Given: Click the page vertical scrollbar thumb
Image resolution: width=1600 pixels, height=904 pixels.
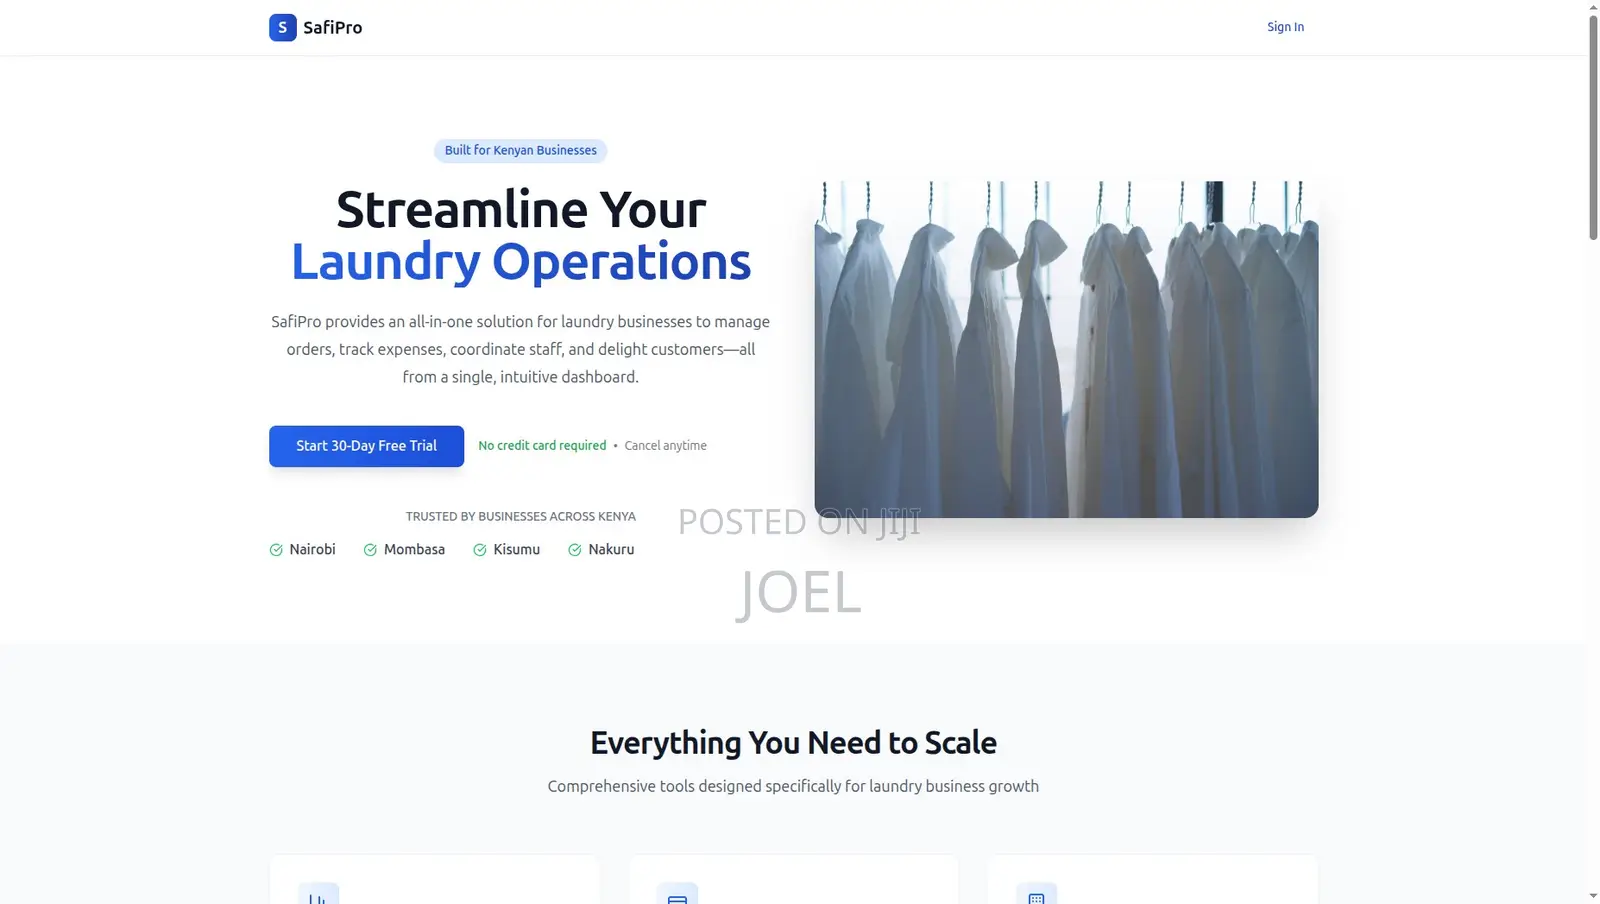Looking at the screenshot, I should [x=1593, y=127].
